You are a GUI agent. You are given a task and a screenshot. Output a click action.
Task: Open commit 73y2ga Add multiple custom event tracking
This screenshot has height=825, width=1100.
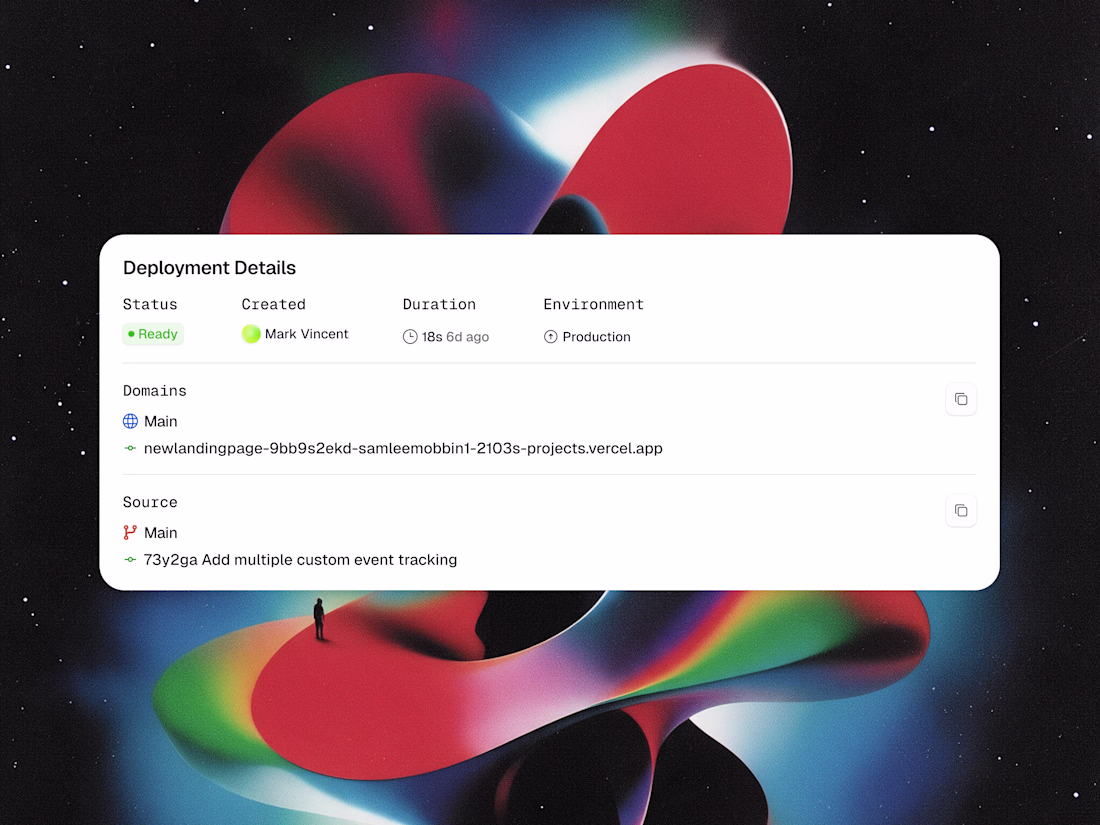(x=300, y=560)
